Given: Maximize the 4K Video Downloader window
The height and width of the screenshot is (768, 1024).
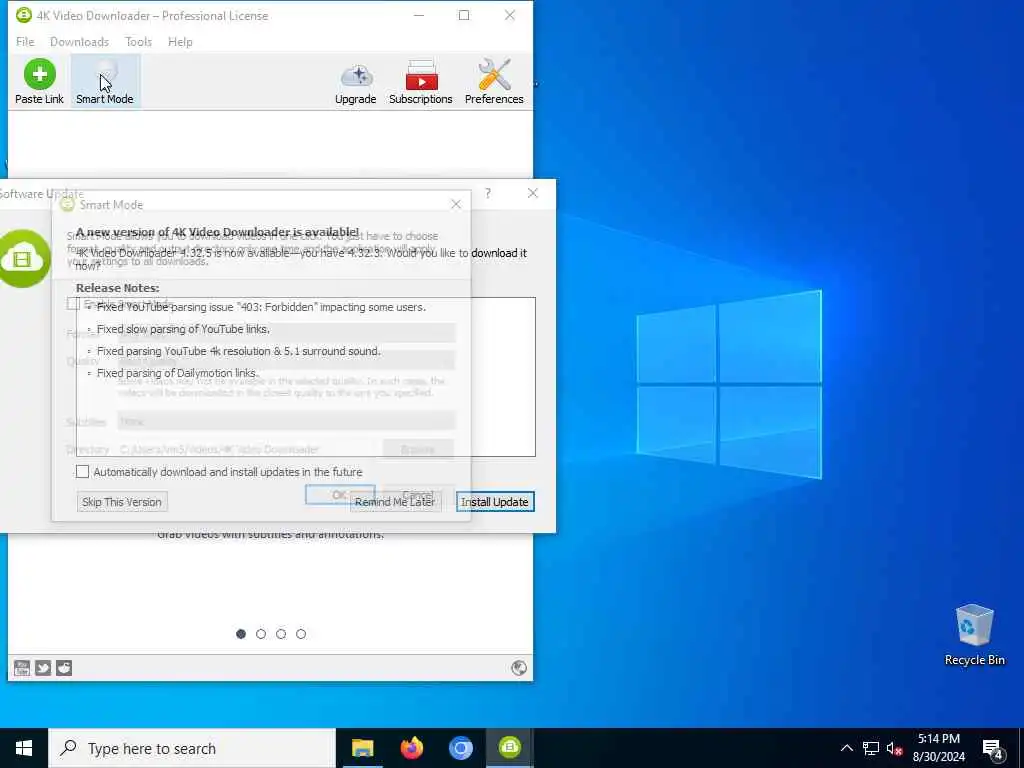Looking at the screenshot, I should click(464, 15).
